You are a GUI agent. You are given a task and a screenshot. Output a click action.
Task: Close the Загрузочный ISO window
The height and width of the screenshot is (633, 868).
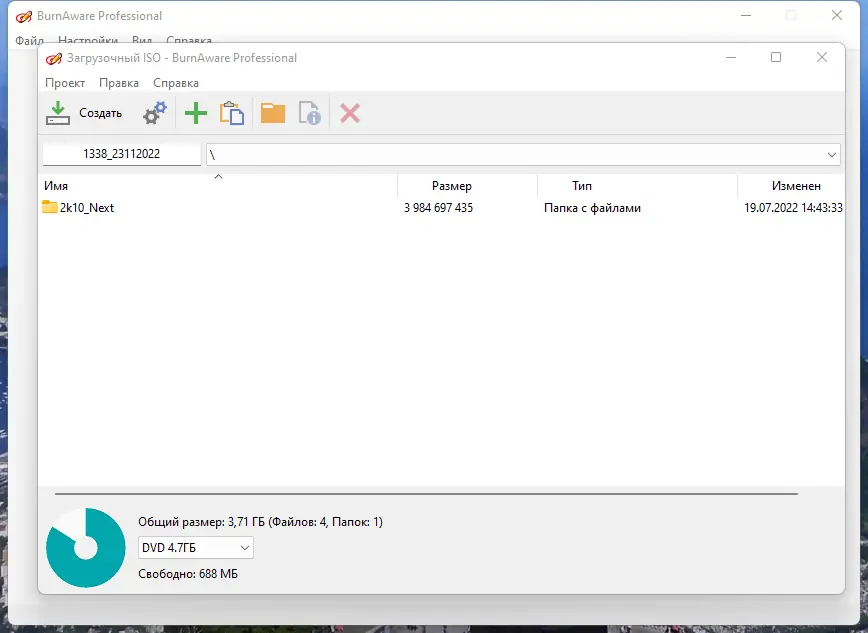point(822,57)
